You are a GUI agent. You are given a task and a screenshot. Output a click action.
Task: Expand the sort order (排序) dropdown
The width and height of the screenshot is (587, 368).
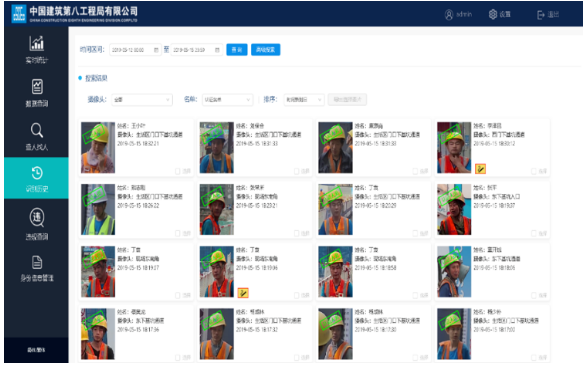click(x=304, y=100)
